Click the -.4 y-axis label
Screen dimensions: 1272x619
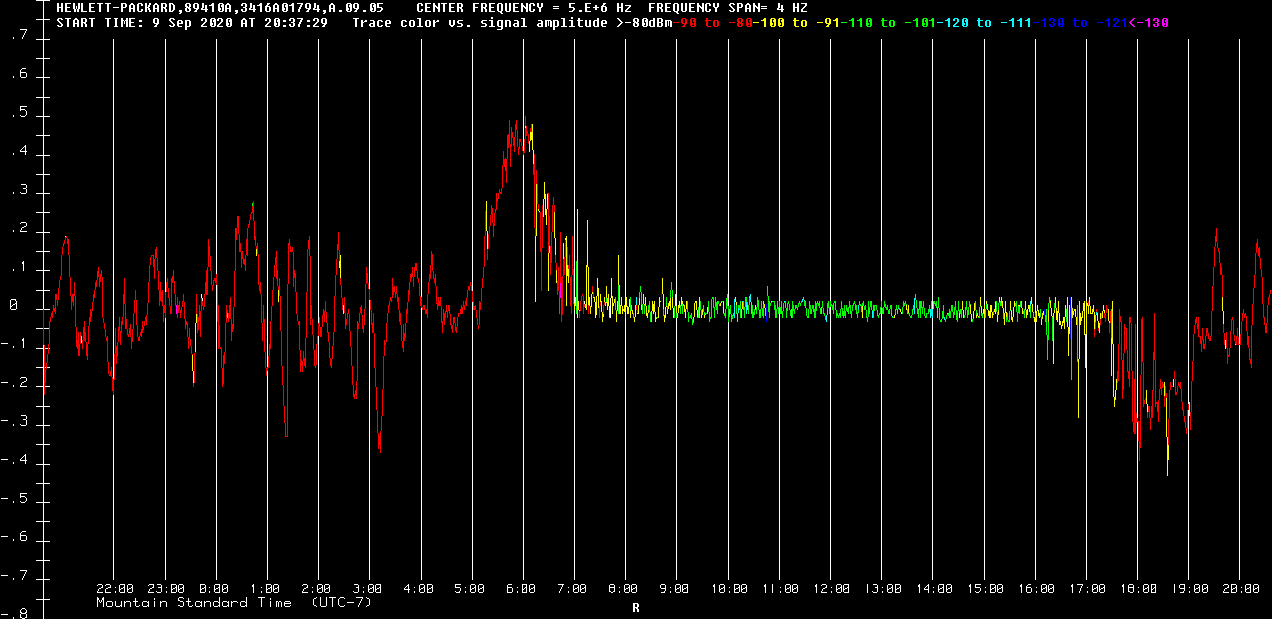[x=15, y=460]
